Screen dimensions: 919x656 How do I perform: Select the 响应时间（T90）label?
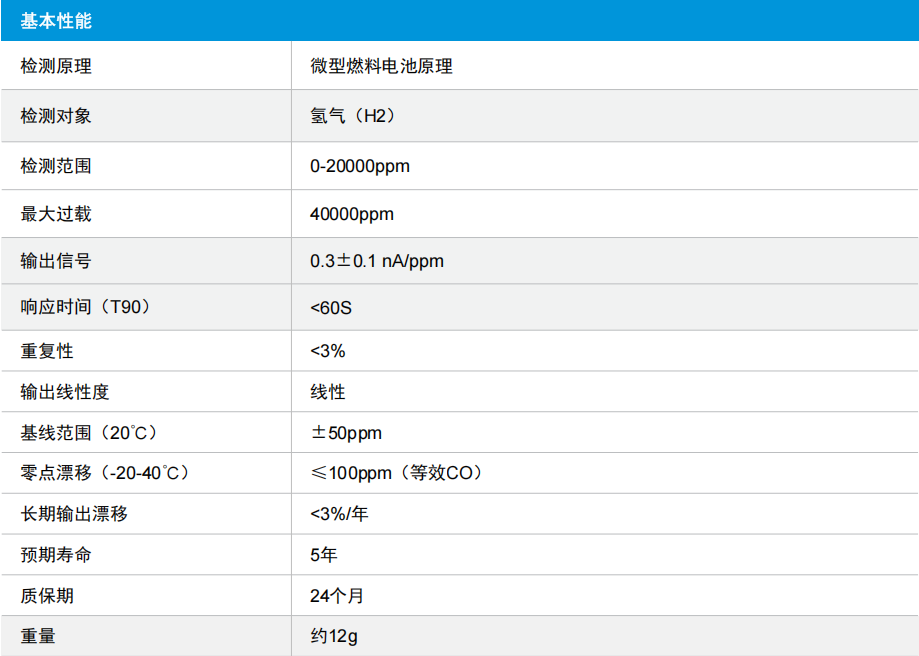87,307
